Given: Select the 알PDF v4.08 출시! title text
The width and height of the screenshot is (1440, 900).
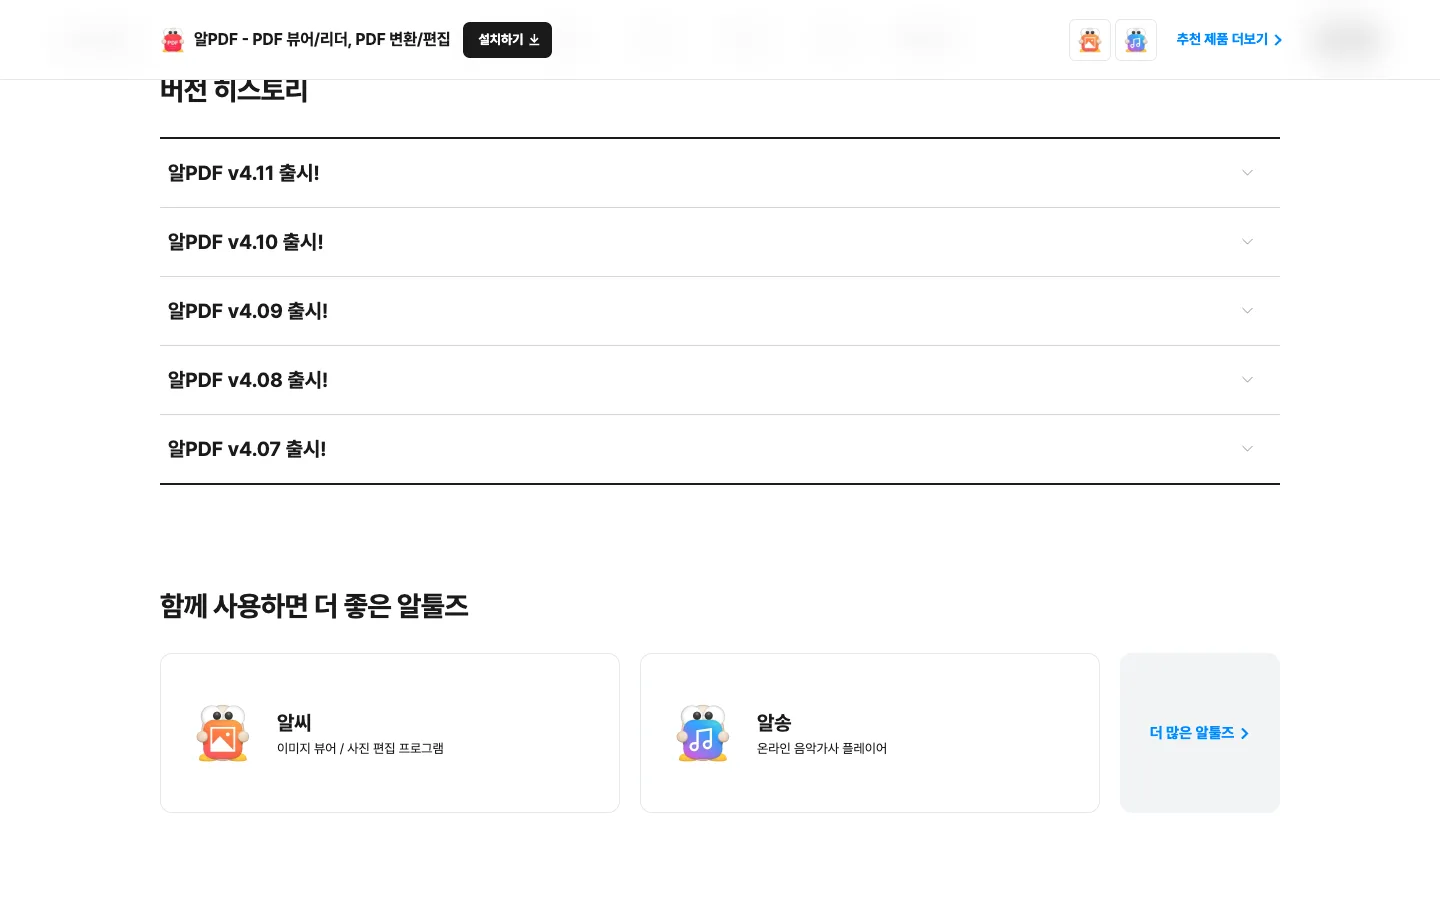Looking at the screenshot, I should [x=248, y=380].
